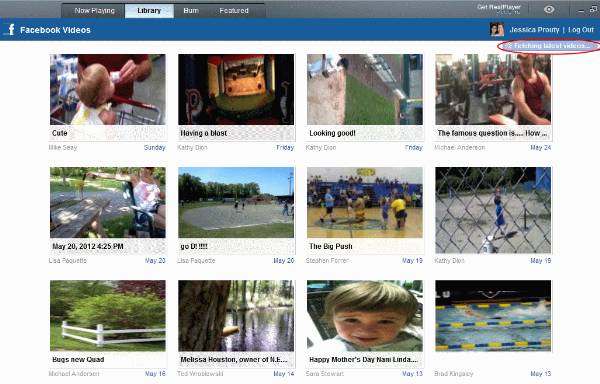Click the Mike Seay author name
The width and height of the screenshot is (600, 384).
[x=63, y=148]
